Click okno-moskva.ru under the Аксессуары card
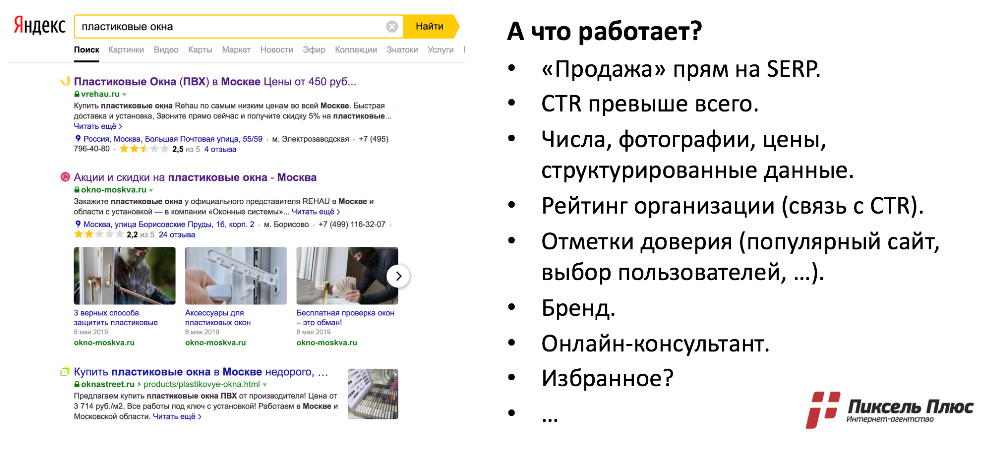Image resolution: width=990 pixels, height=457 pixels. [215, 343]
